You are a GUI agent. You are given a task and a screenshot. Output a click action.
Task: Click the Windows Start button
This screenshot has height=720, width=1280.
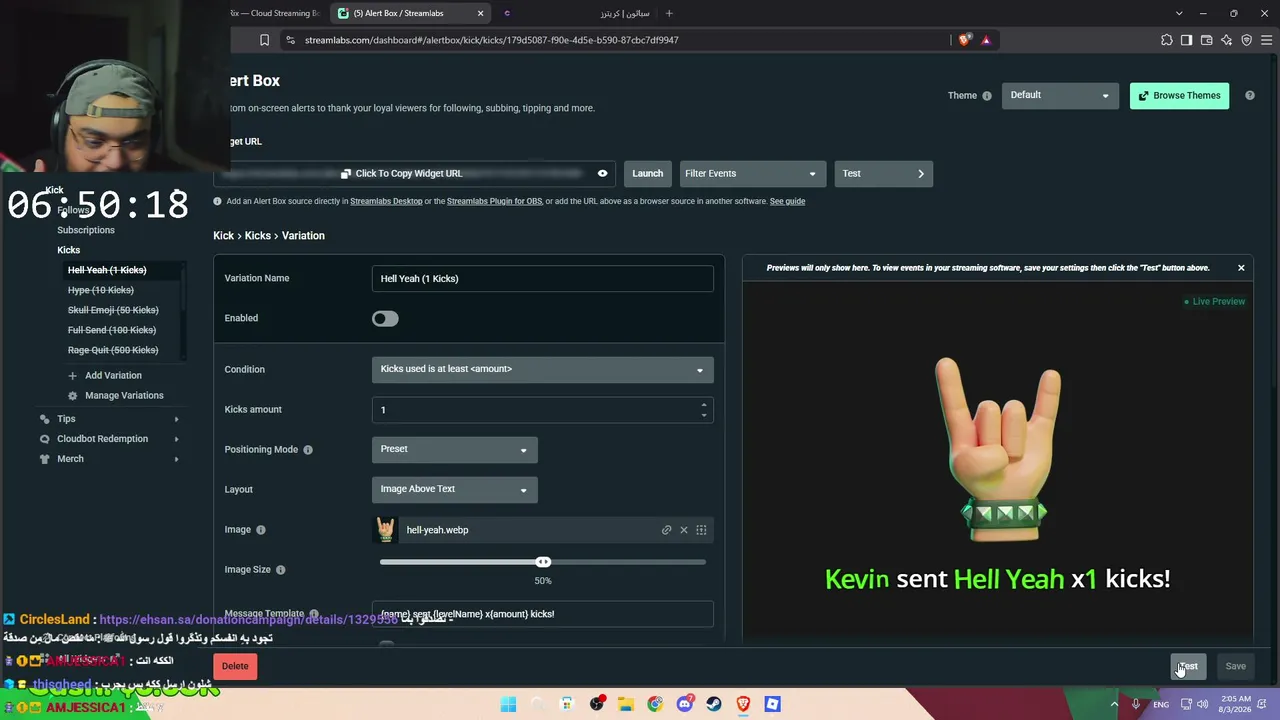point(508,704)
